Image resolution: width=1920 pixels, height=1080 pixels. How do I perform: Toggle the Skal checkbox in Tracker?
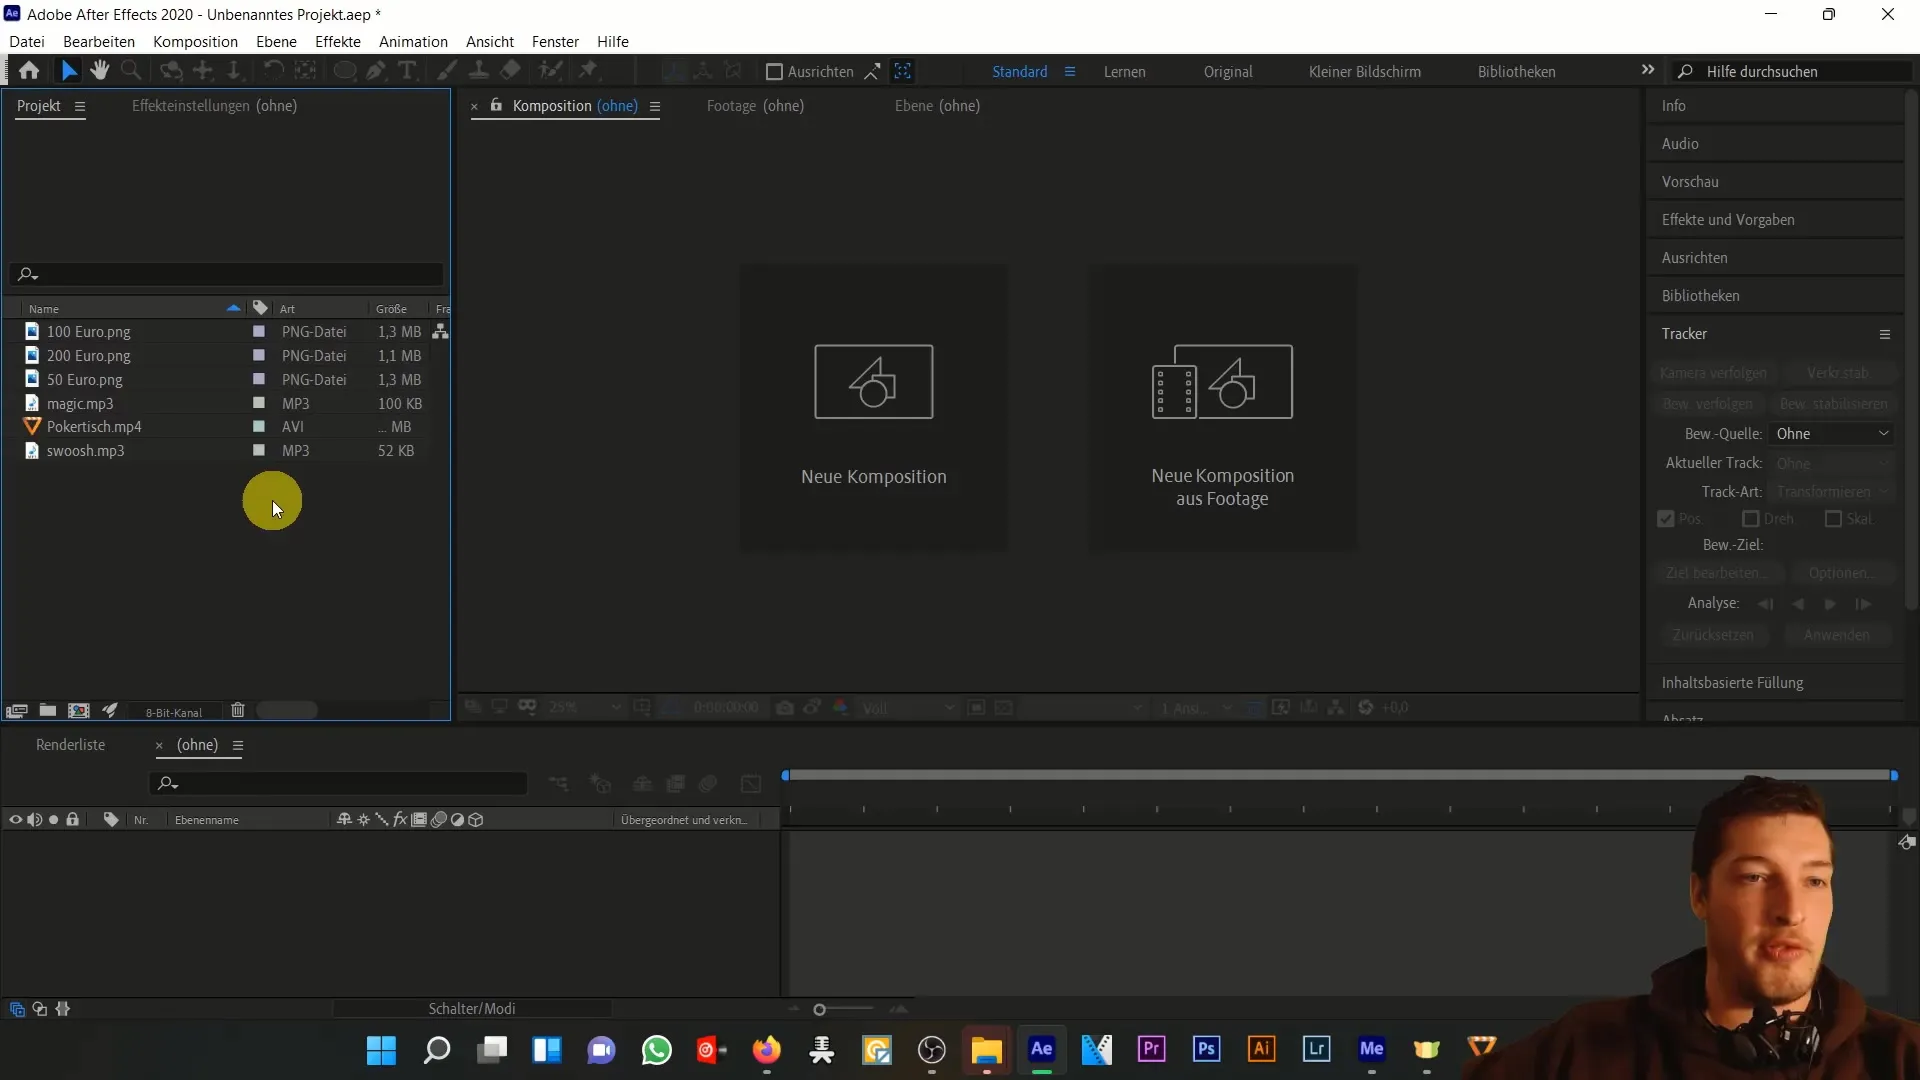pyautogui.click(x=1833, y=519)
